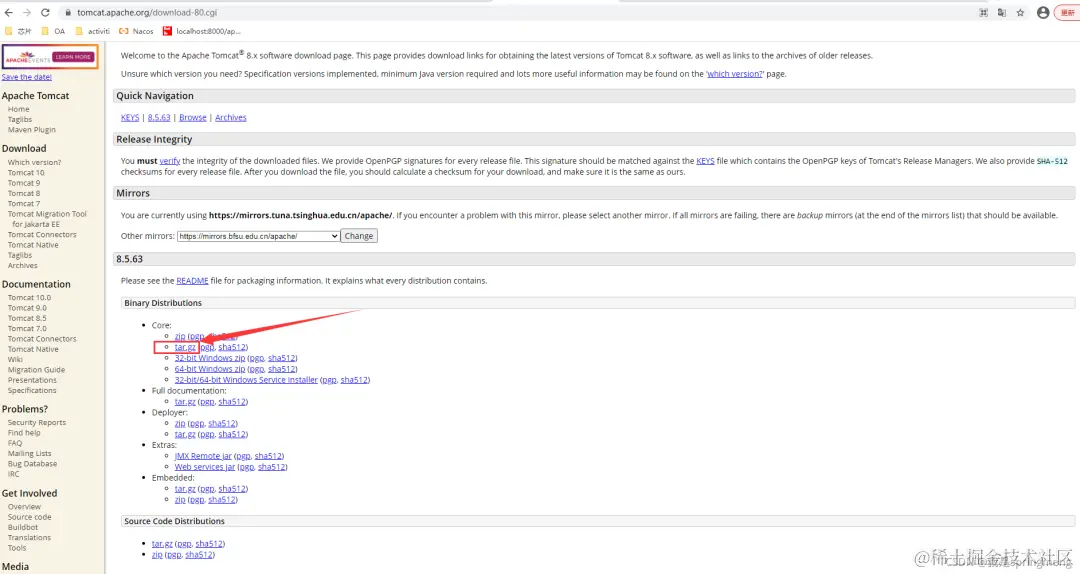Screen dimensions: 1080x574
Task: Open the localhost:8000 bookmark
Action: point(201,31)
